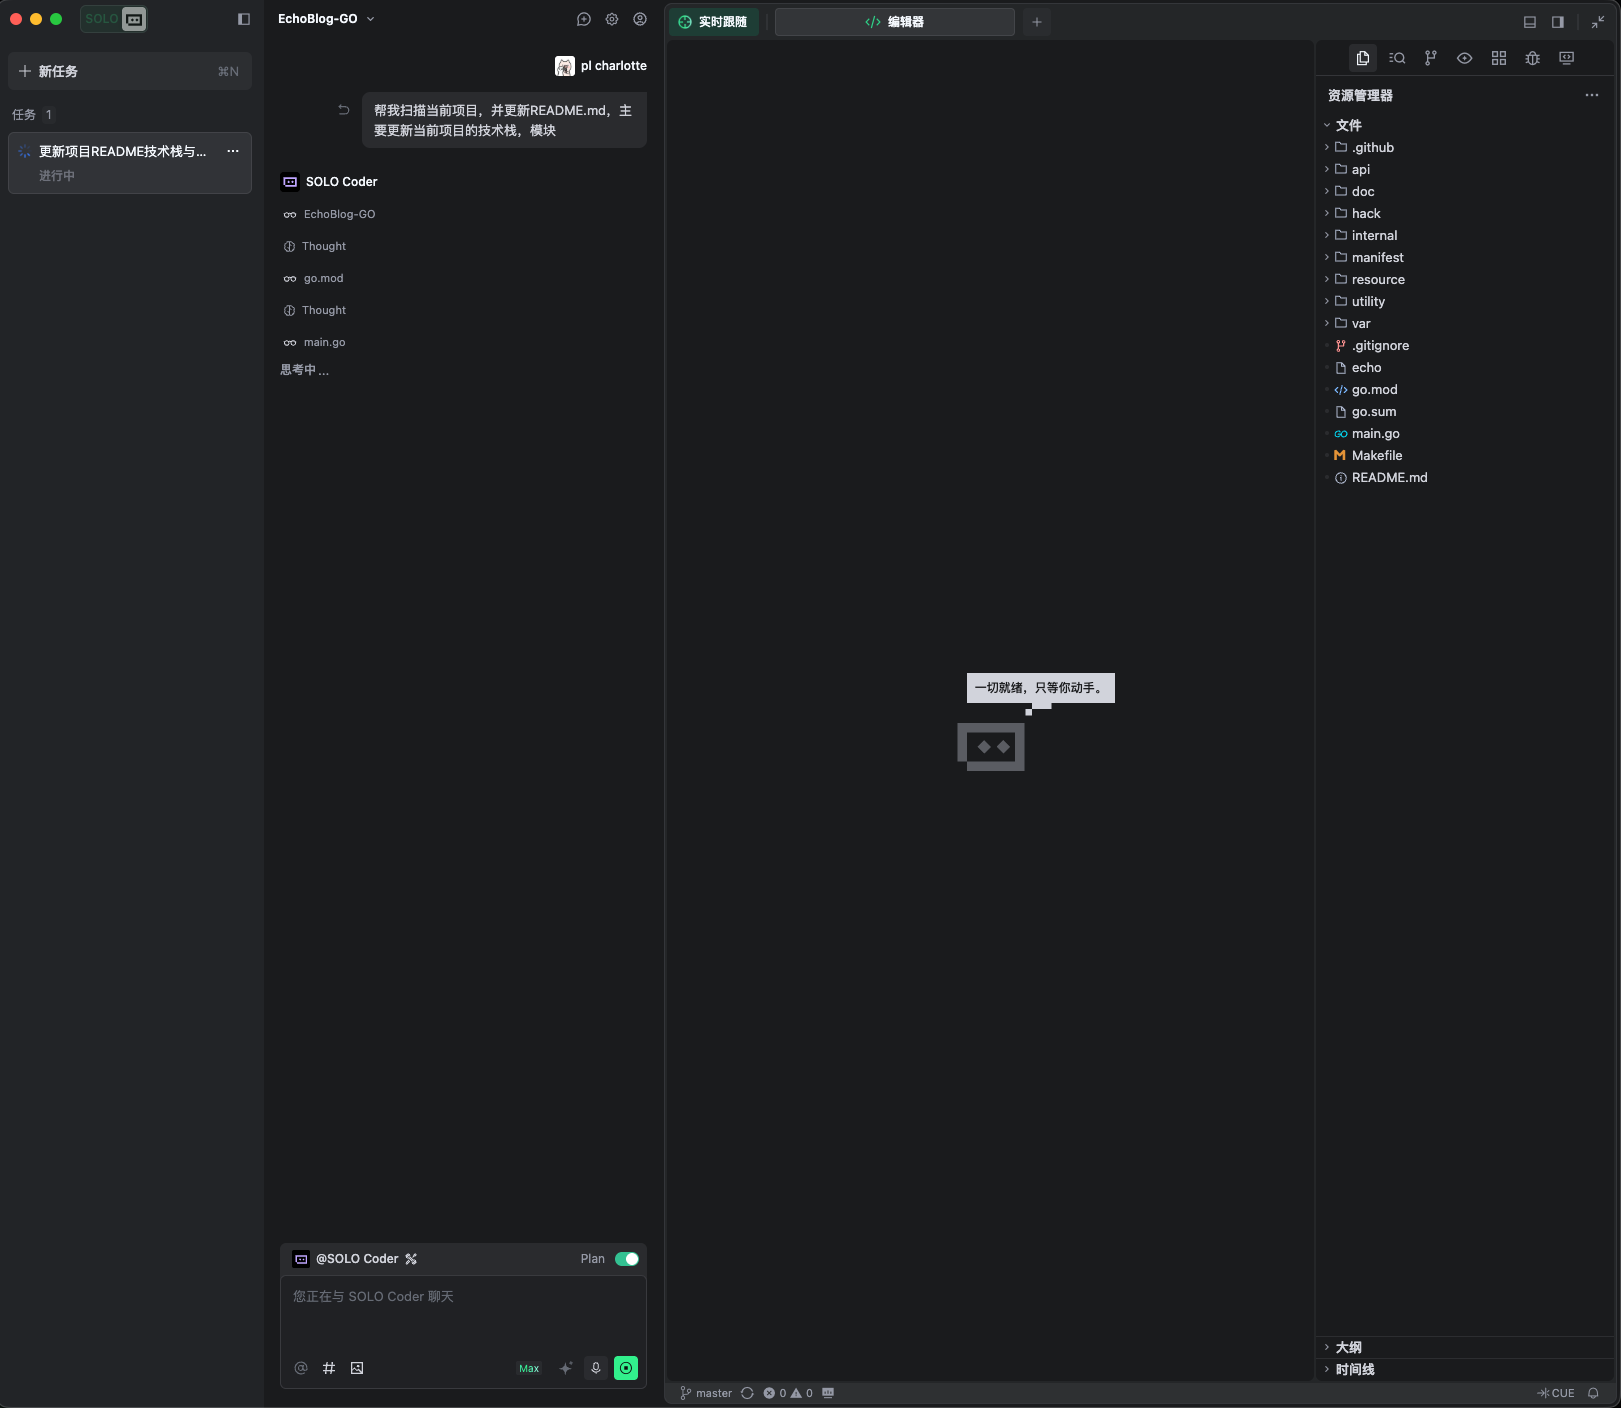1621x1408 pixels.
Task: Open the debug bug icon
Action: point(1532,58)
